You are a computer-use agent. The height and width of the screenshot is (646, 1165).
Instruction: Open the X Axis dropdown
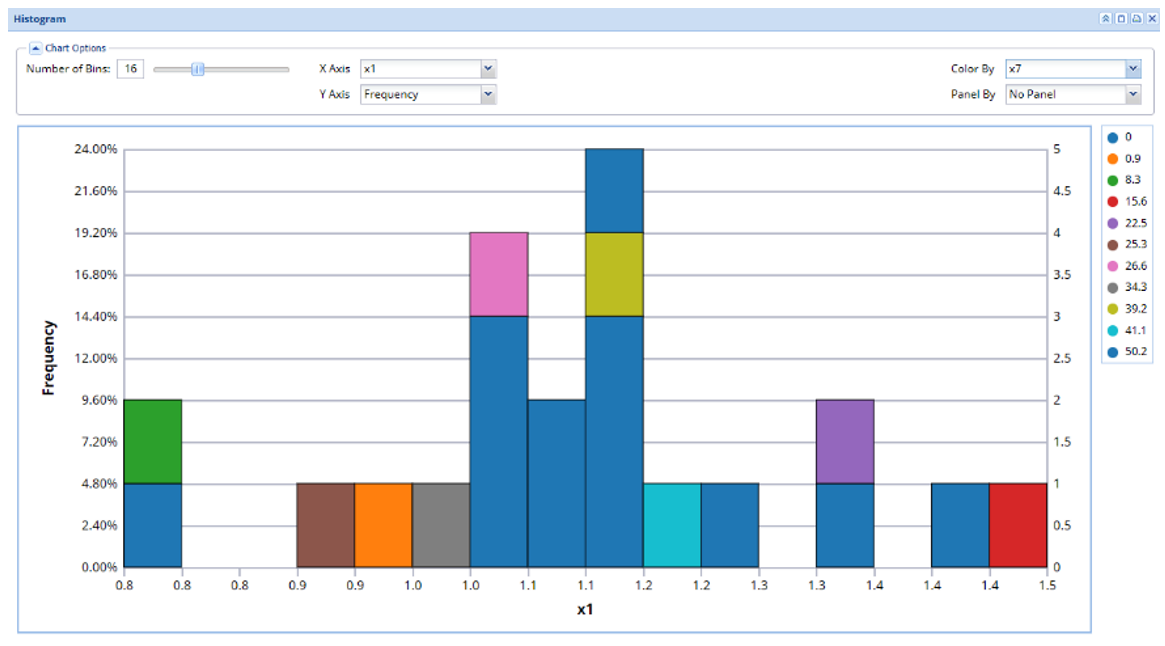point(488,69)
